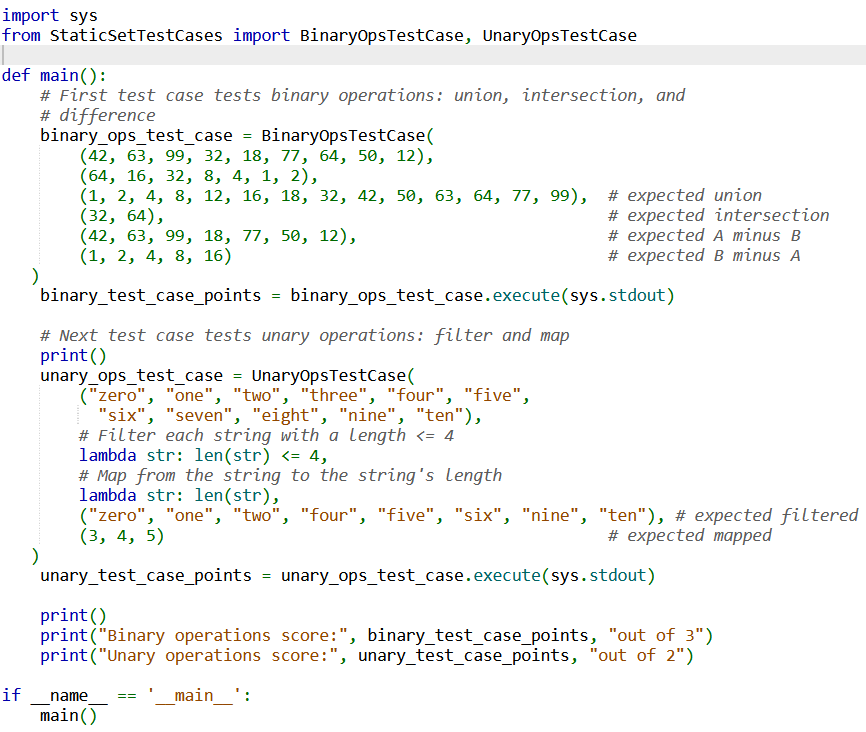Click 'unary_test_case_points' assignment variable
866x732 pixels.
[x=146, y=576]
